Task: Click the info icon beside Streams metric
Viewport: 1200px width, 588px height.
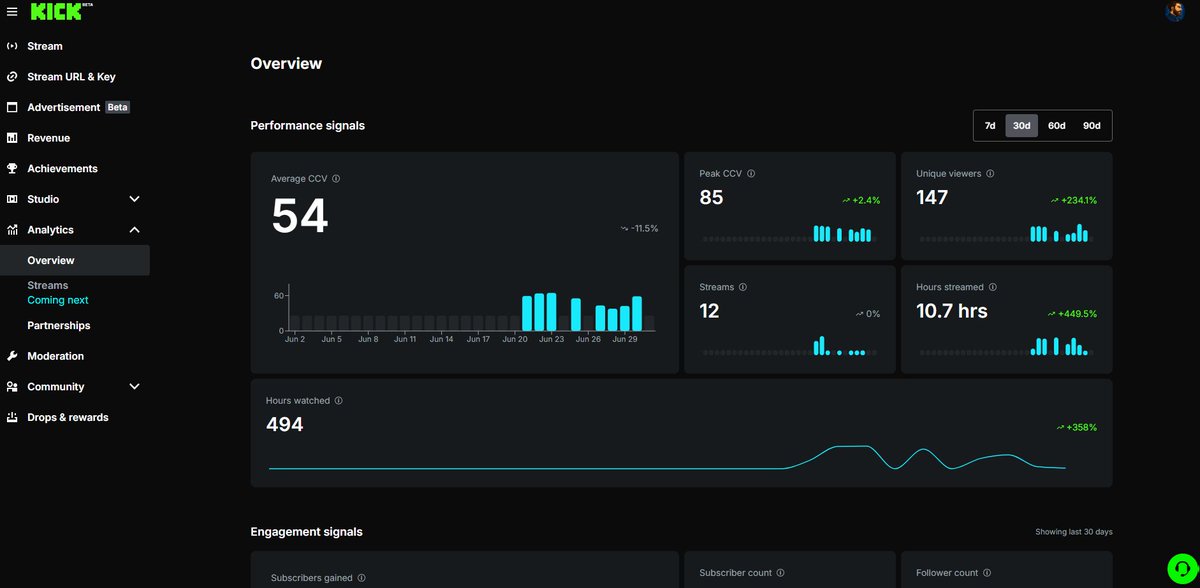Action: (743, 287)
